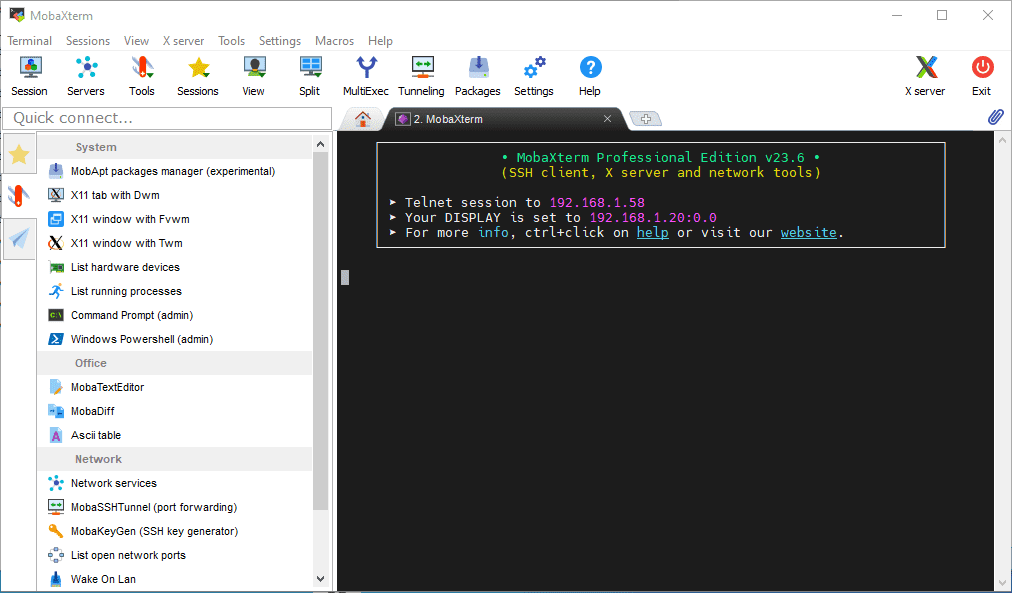Viewport: 1012px width, 593px height.
Task: Open Packages from the toolbar
Action: click(478, 76)
